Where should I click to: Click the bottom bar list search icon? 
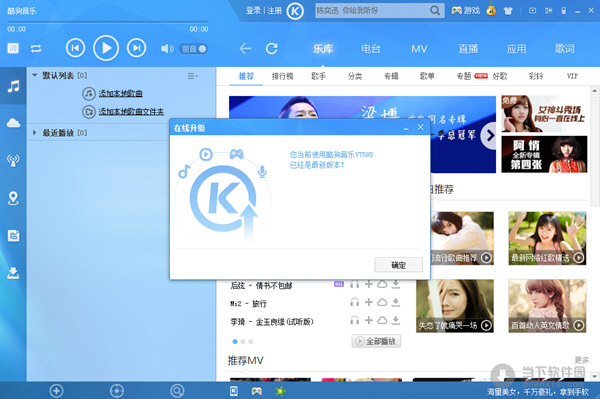point(177,391)
